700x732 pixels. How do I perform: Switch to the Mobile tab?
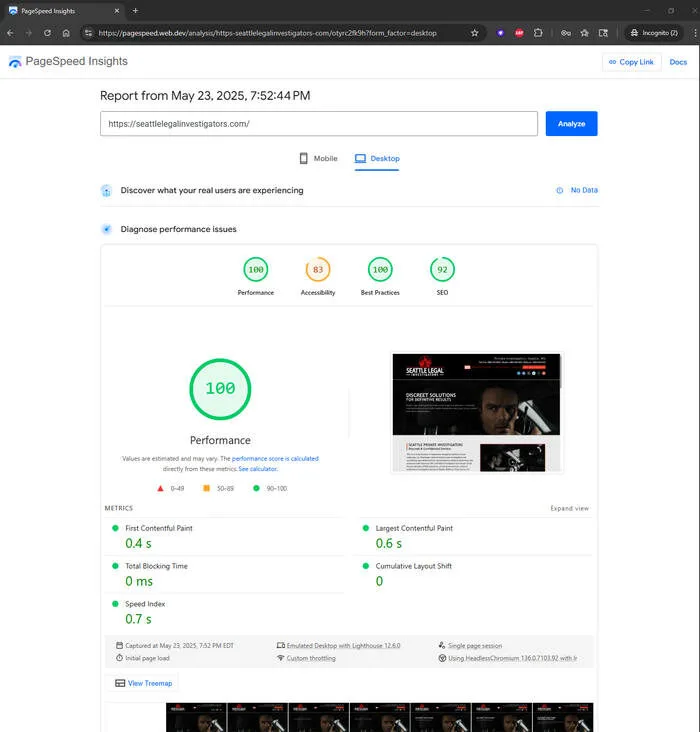(318, 159)
